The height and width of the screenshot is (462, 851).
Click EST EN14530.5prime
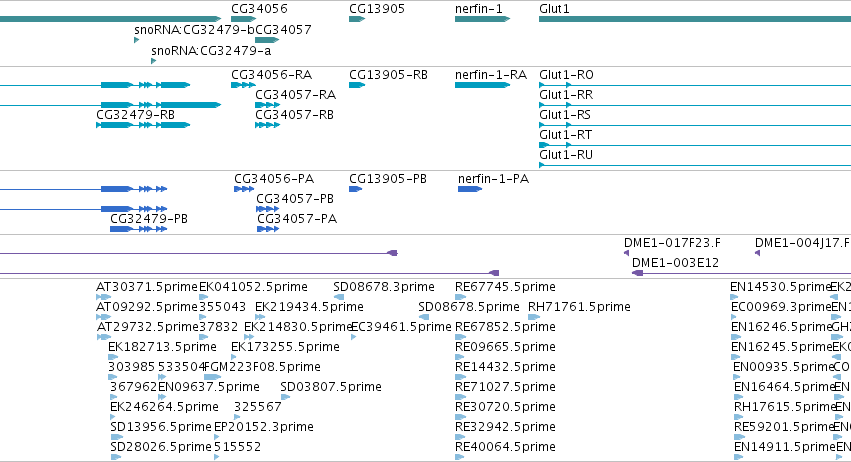[781, 287]
